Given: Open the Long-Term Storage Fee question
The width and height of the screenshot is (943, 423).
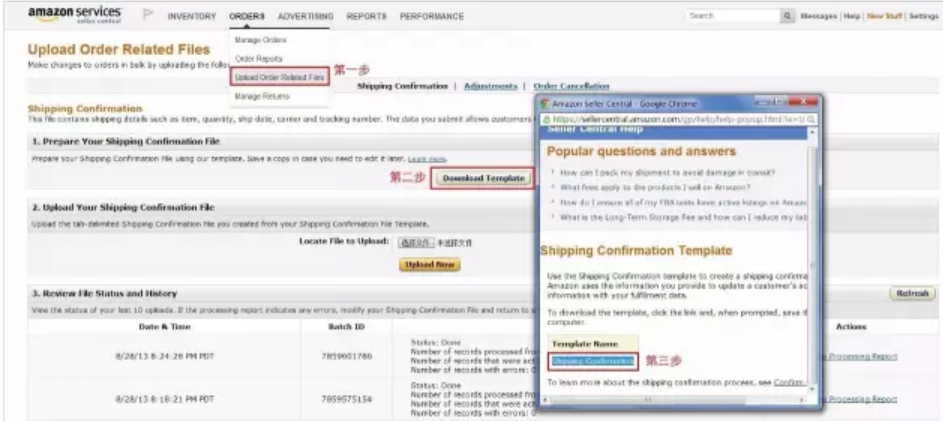Looking at the screenshot, I should [x=683, y=218].
